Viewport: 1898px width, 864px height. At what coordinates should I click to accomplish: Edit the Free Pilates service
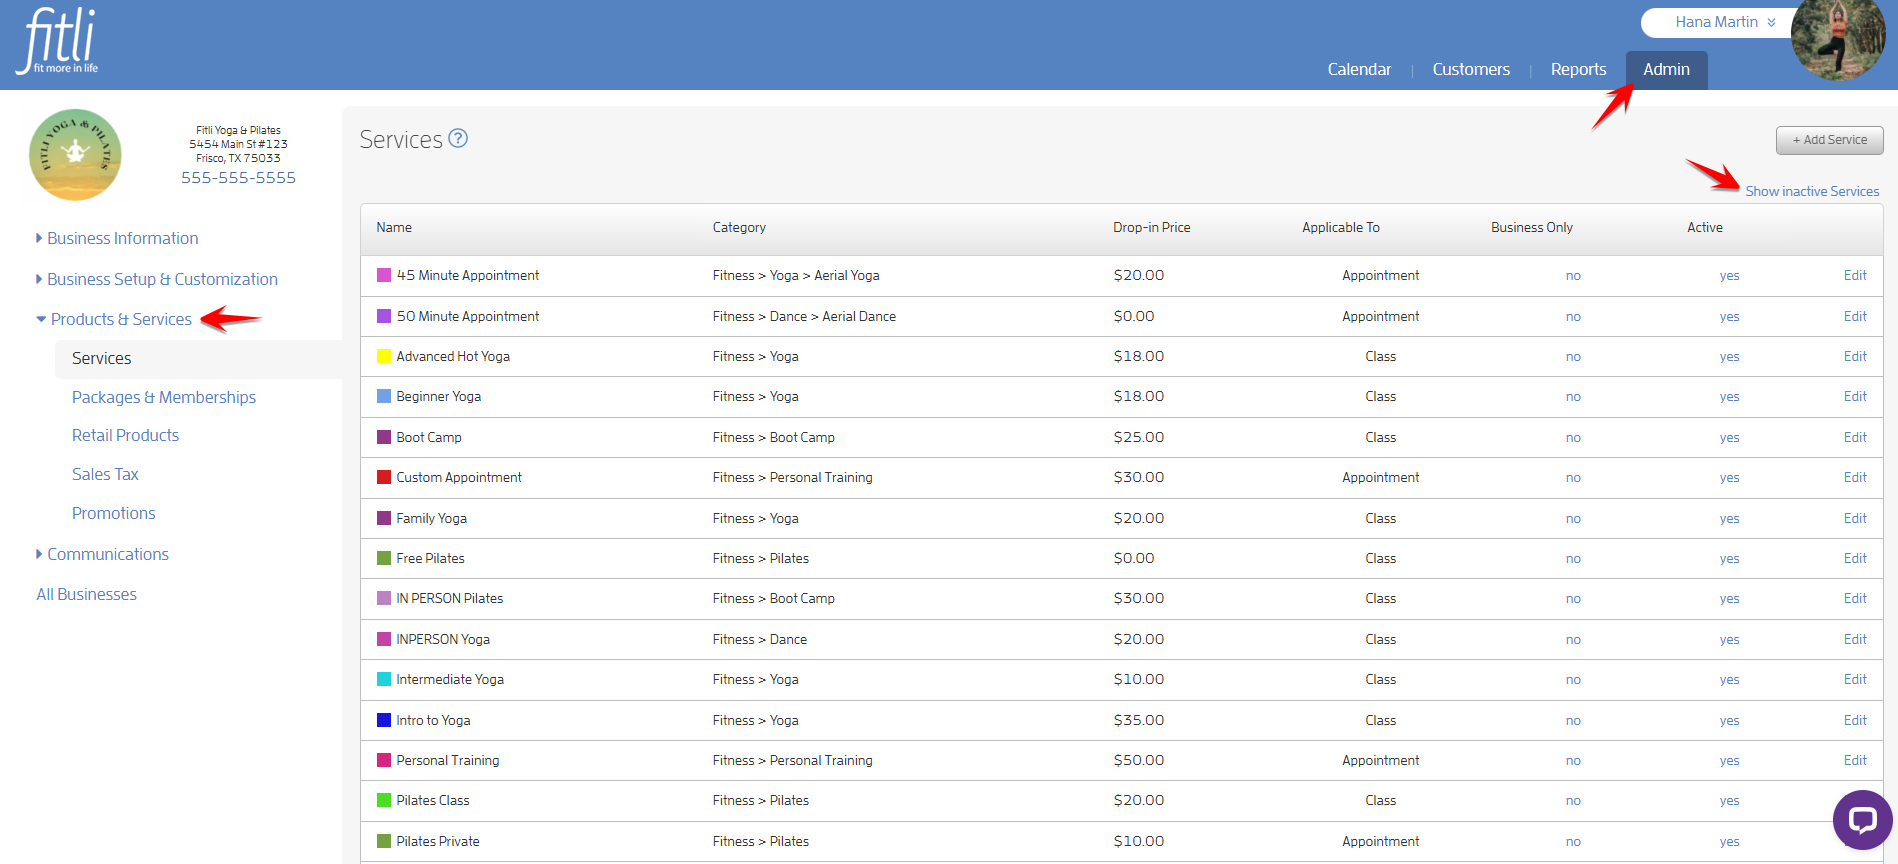tap(1855, 558)
